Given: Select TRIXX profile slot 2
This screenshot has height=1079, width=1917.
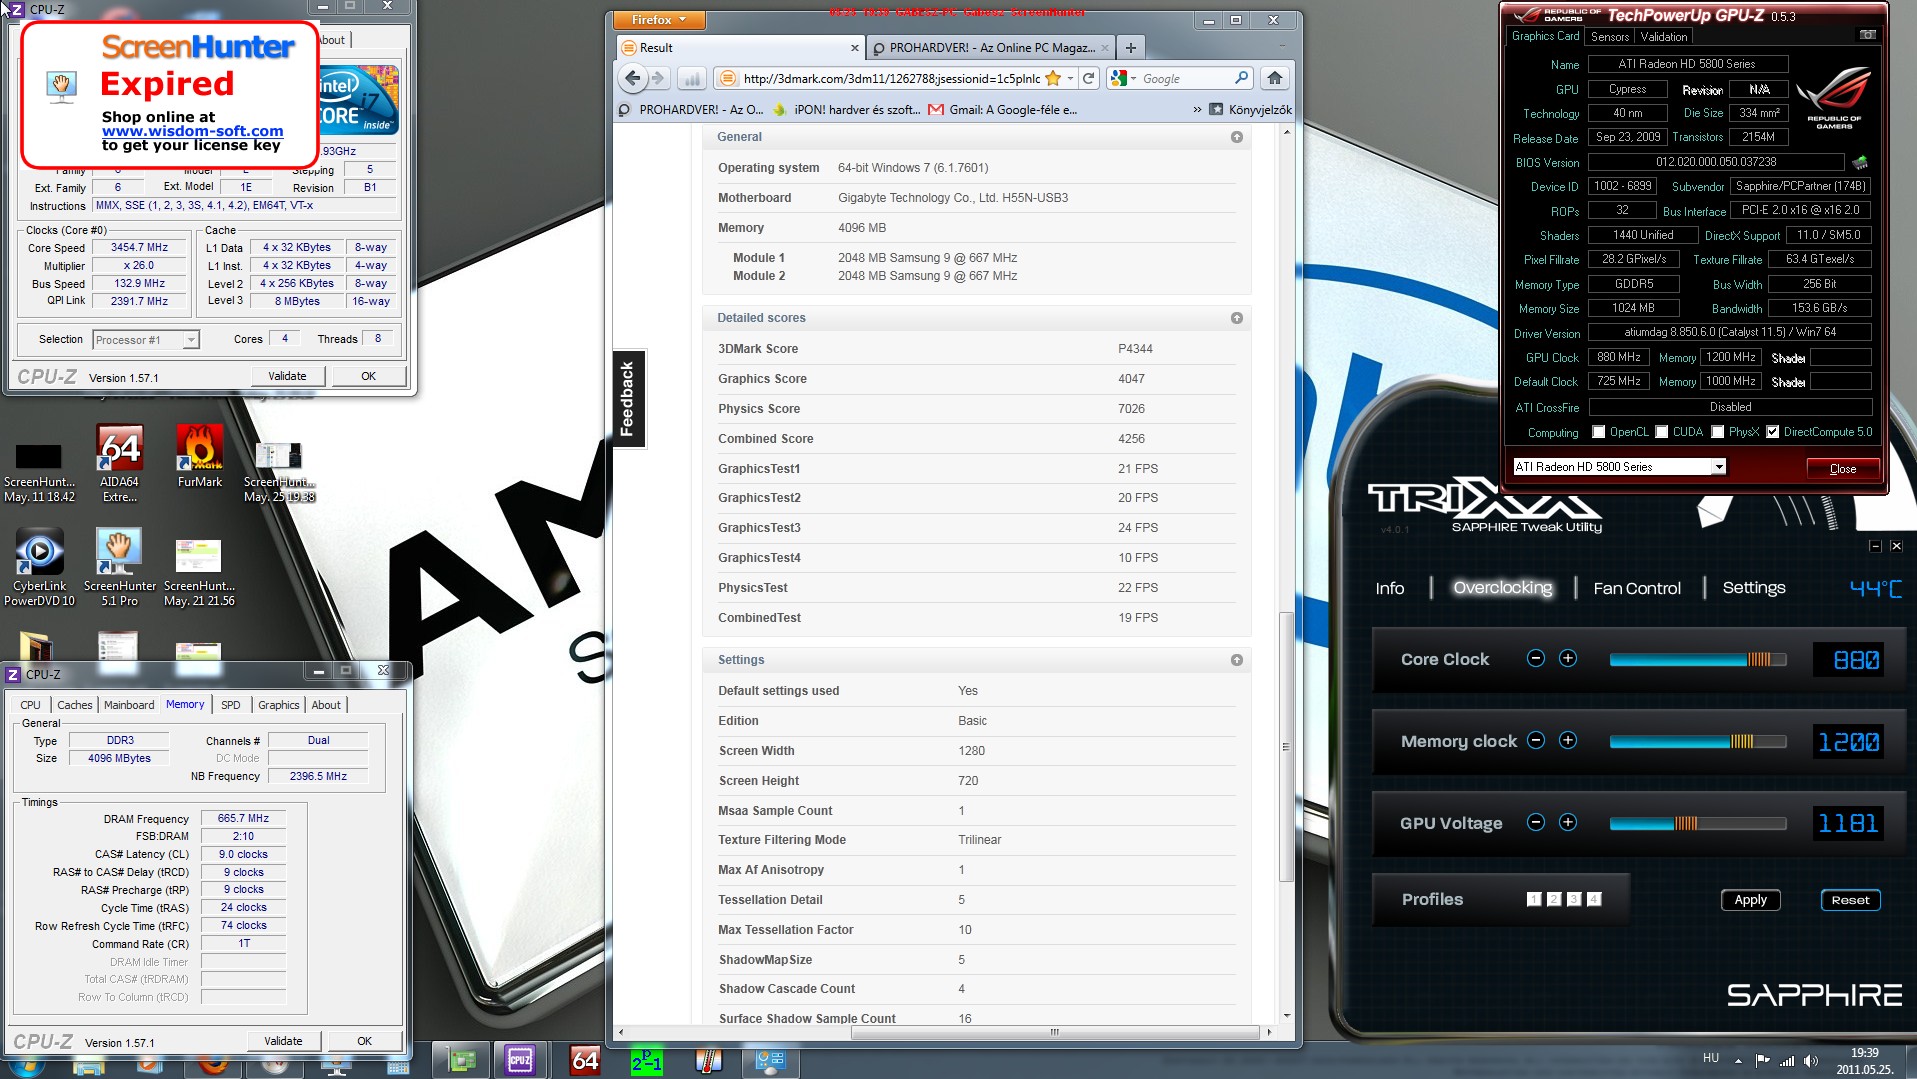Looking at the screenshot, I should (x=1554, y=899).
